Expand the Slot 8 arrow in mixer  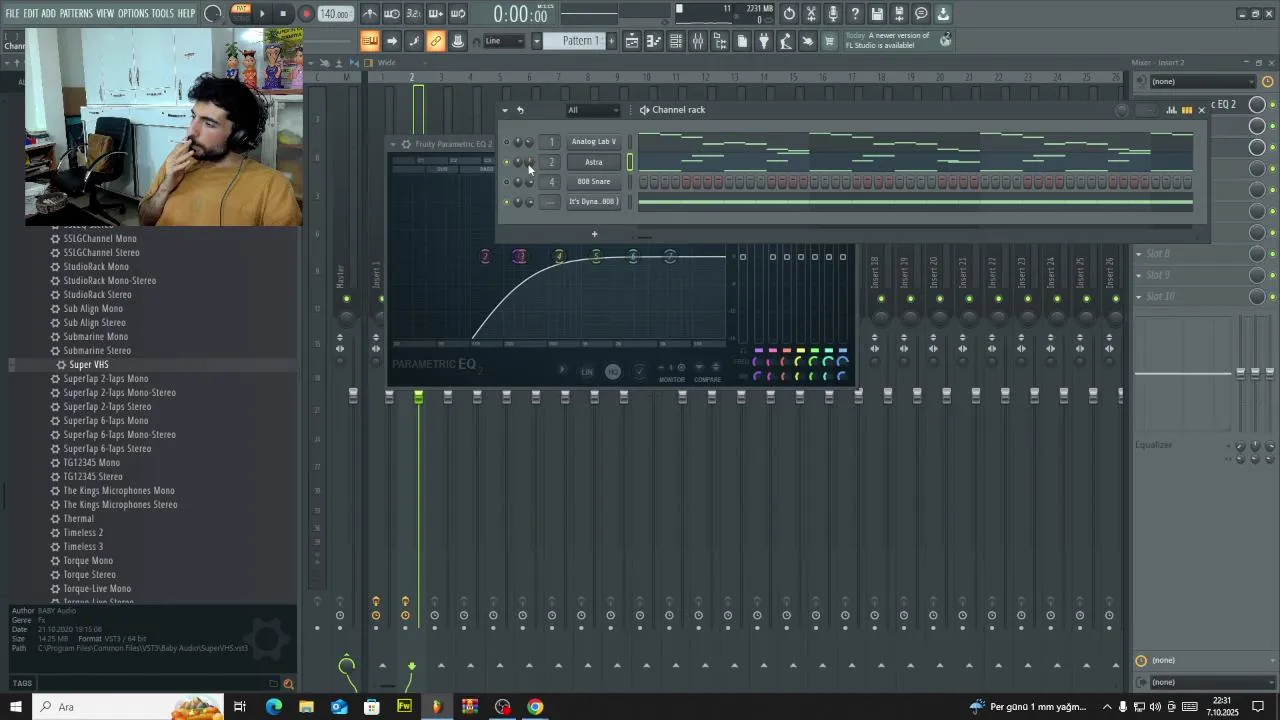click(1138, 254)
